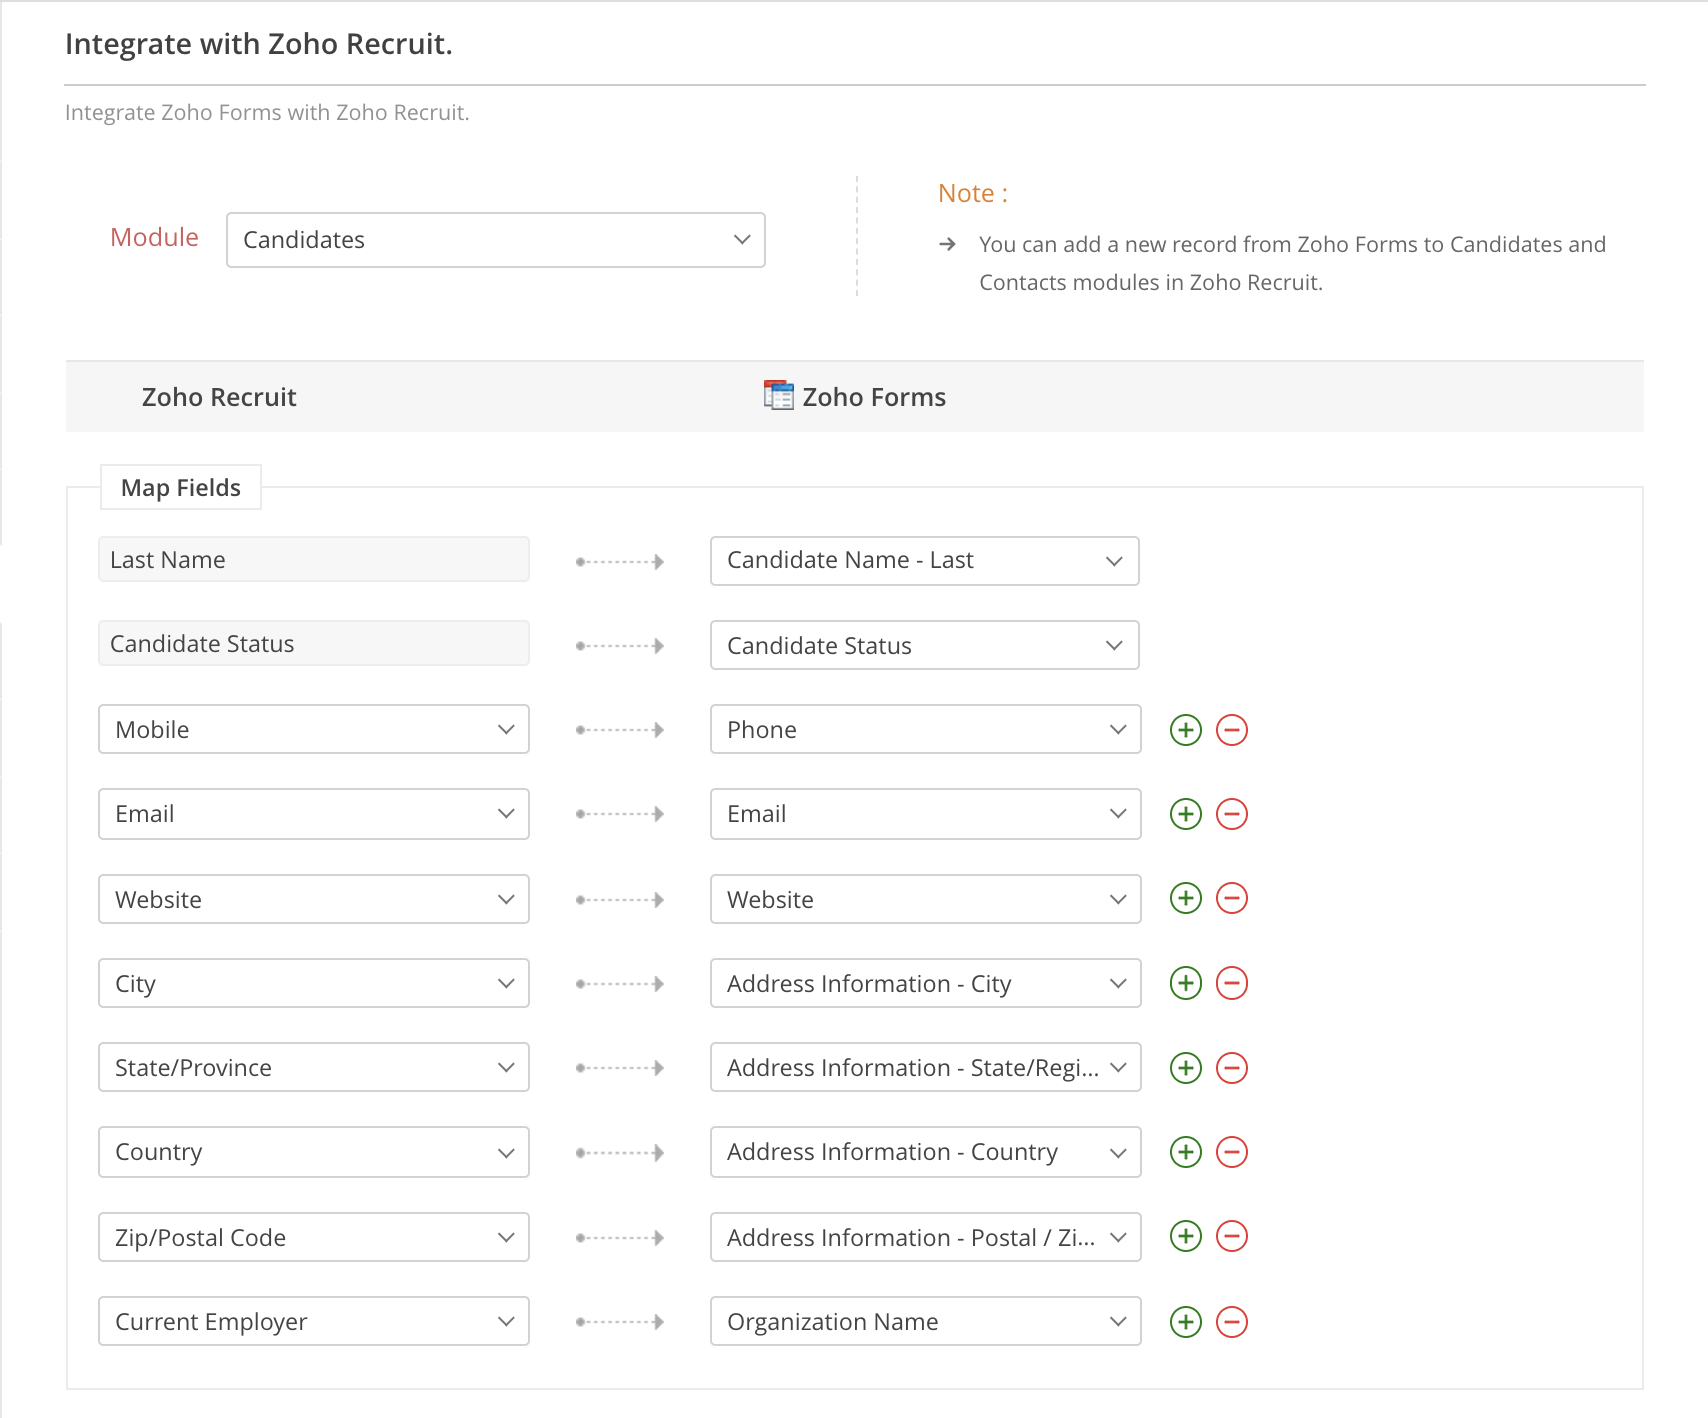Expand the Phone form field dropdown
This screenshot has width=1708, height=1418.
[924, 730]
